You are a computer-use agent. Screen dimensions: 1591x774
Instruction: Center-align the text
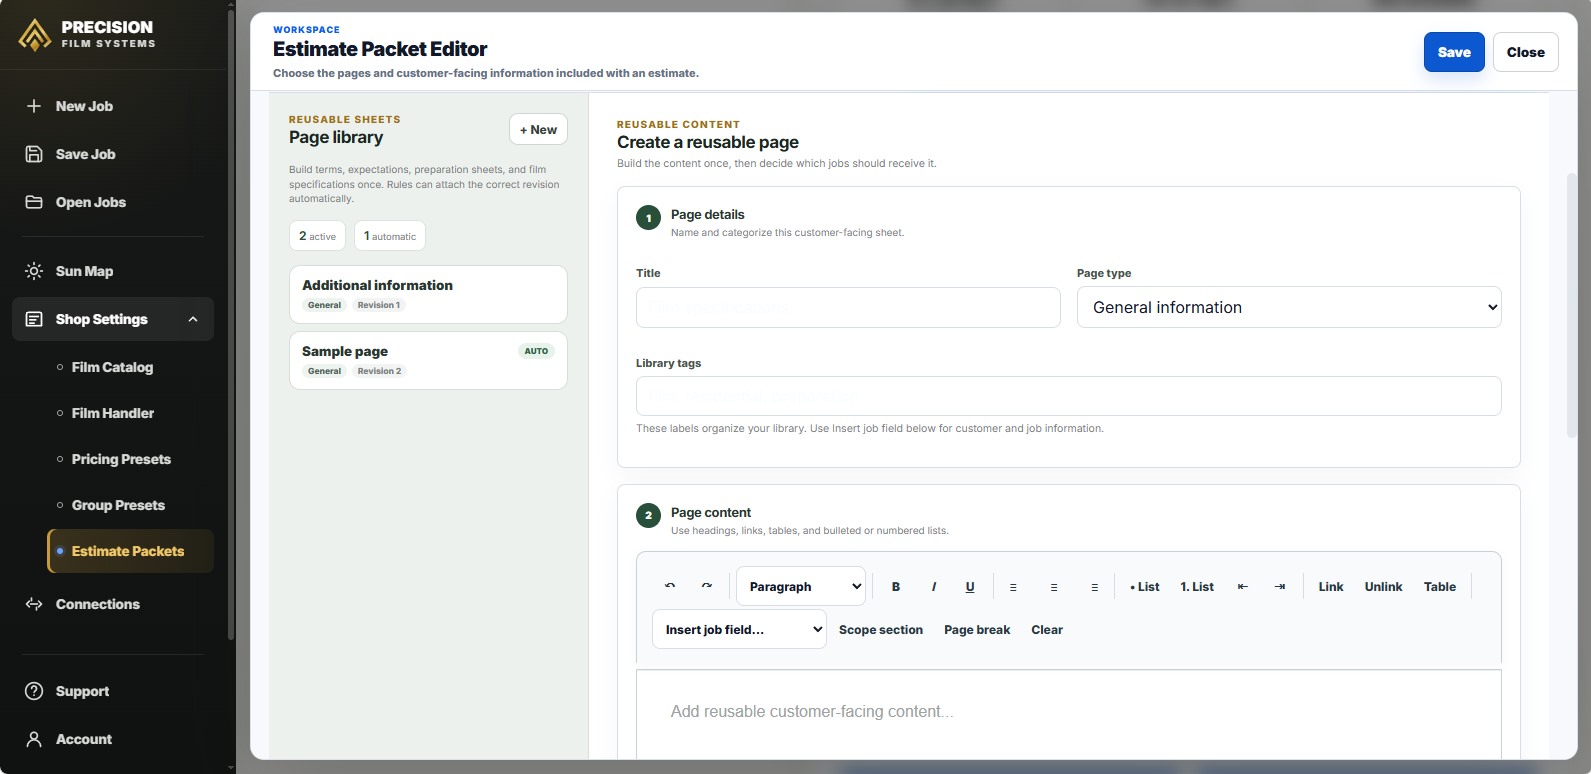pyautogui.click(x=1054, y=587)
